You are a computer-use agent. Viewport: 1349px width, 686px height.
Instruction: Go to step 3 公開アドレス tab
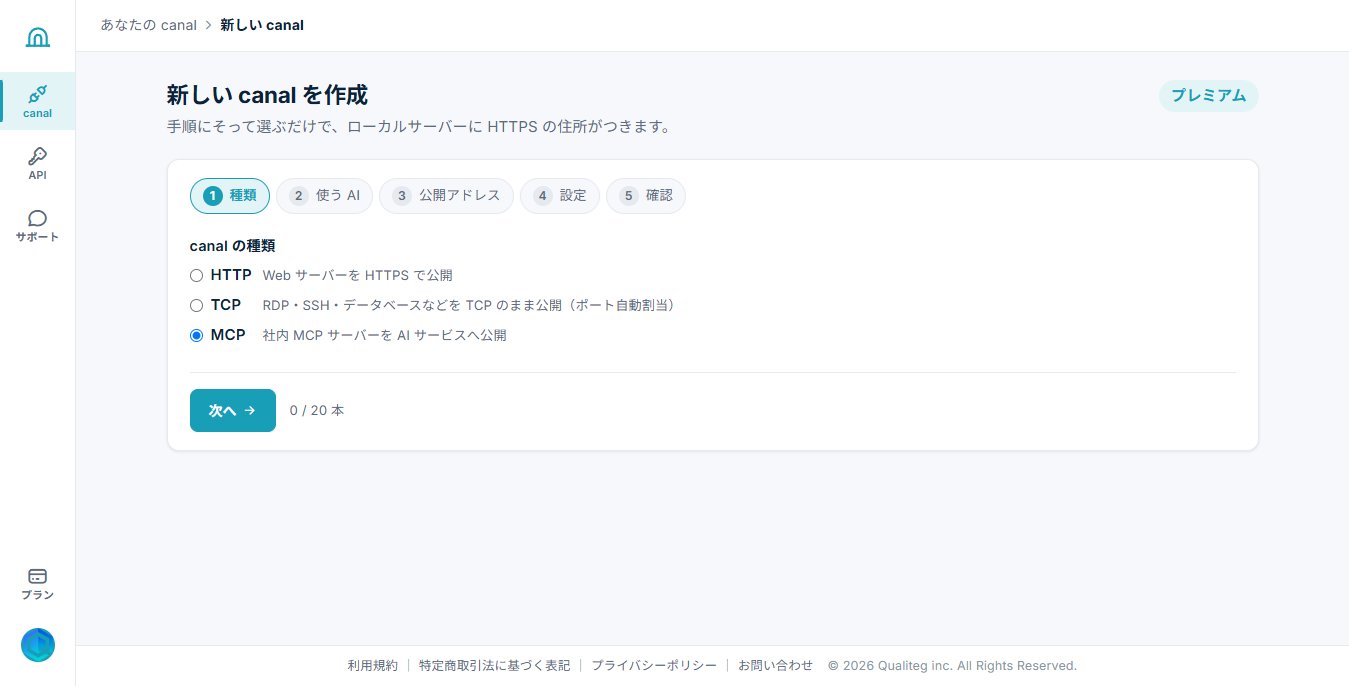tap(446, 196)
